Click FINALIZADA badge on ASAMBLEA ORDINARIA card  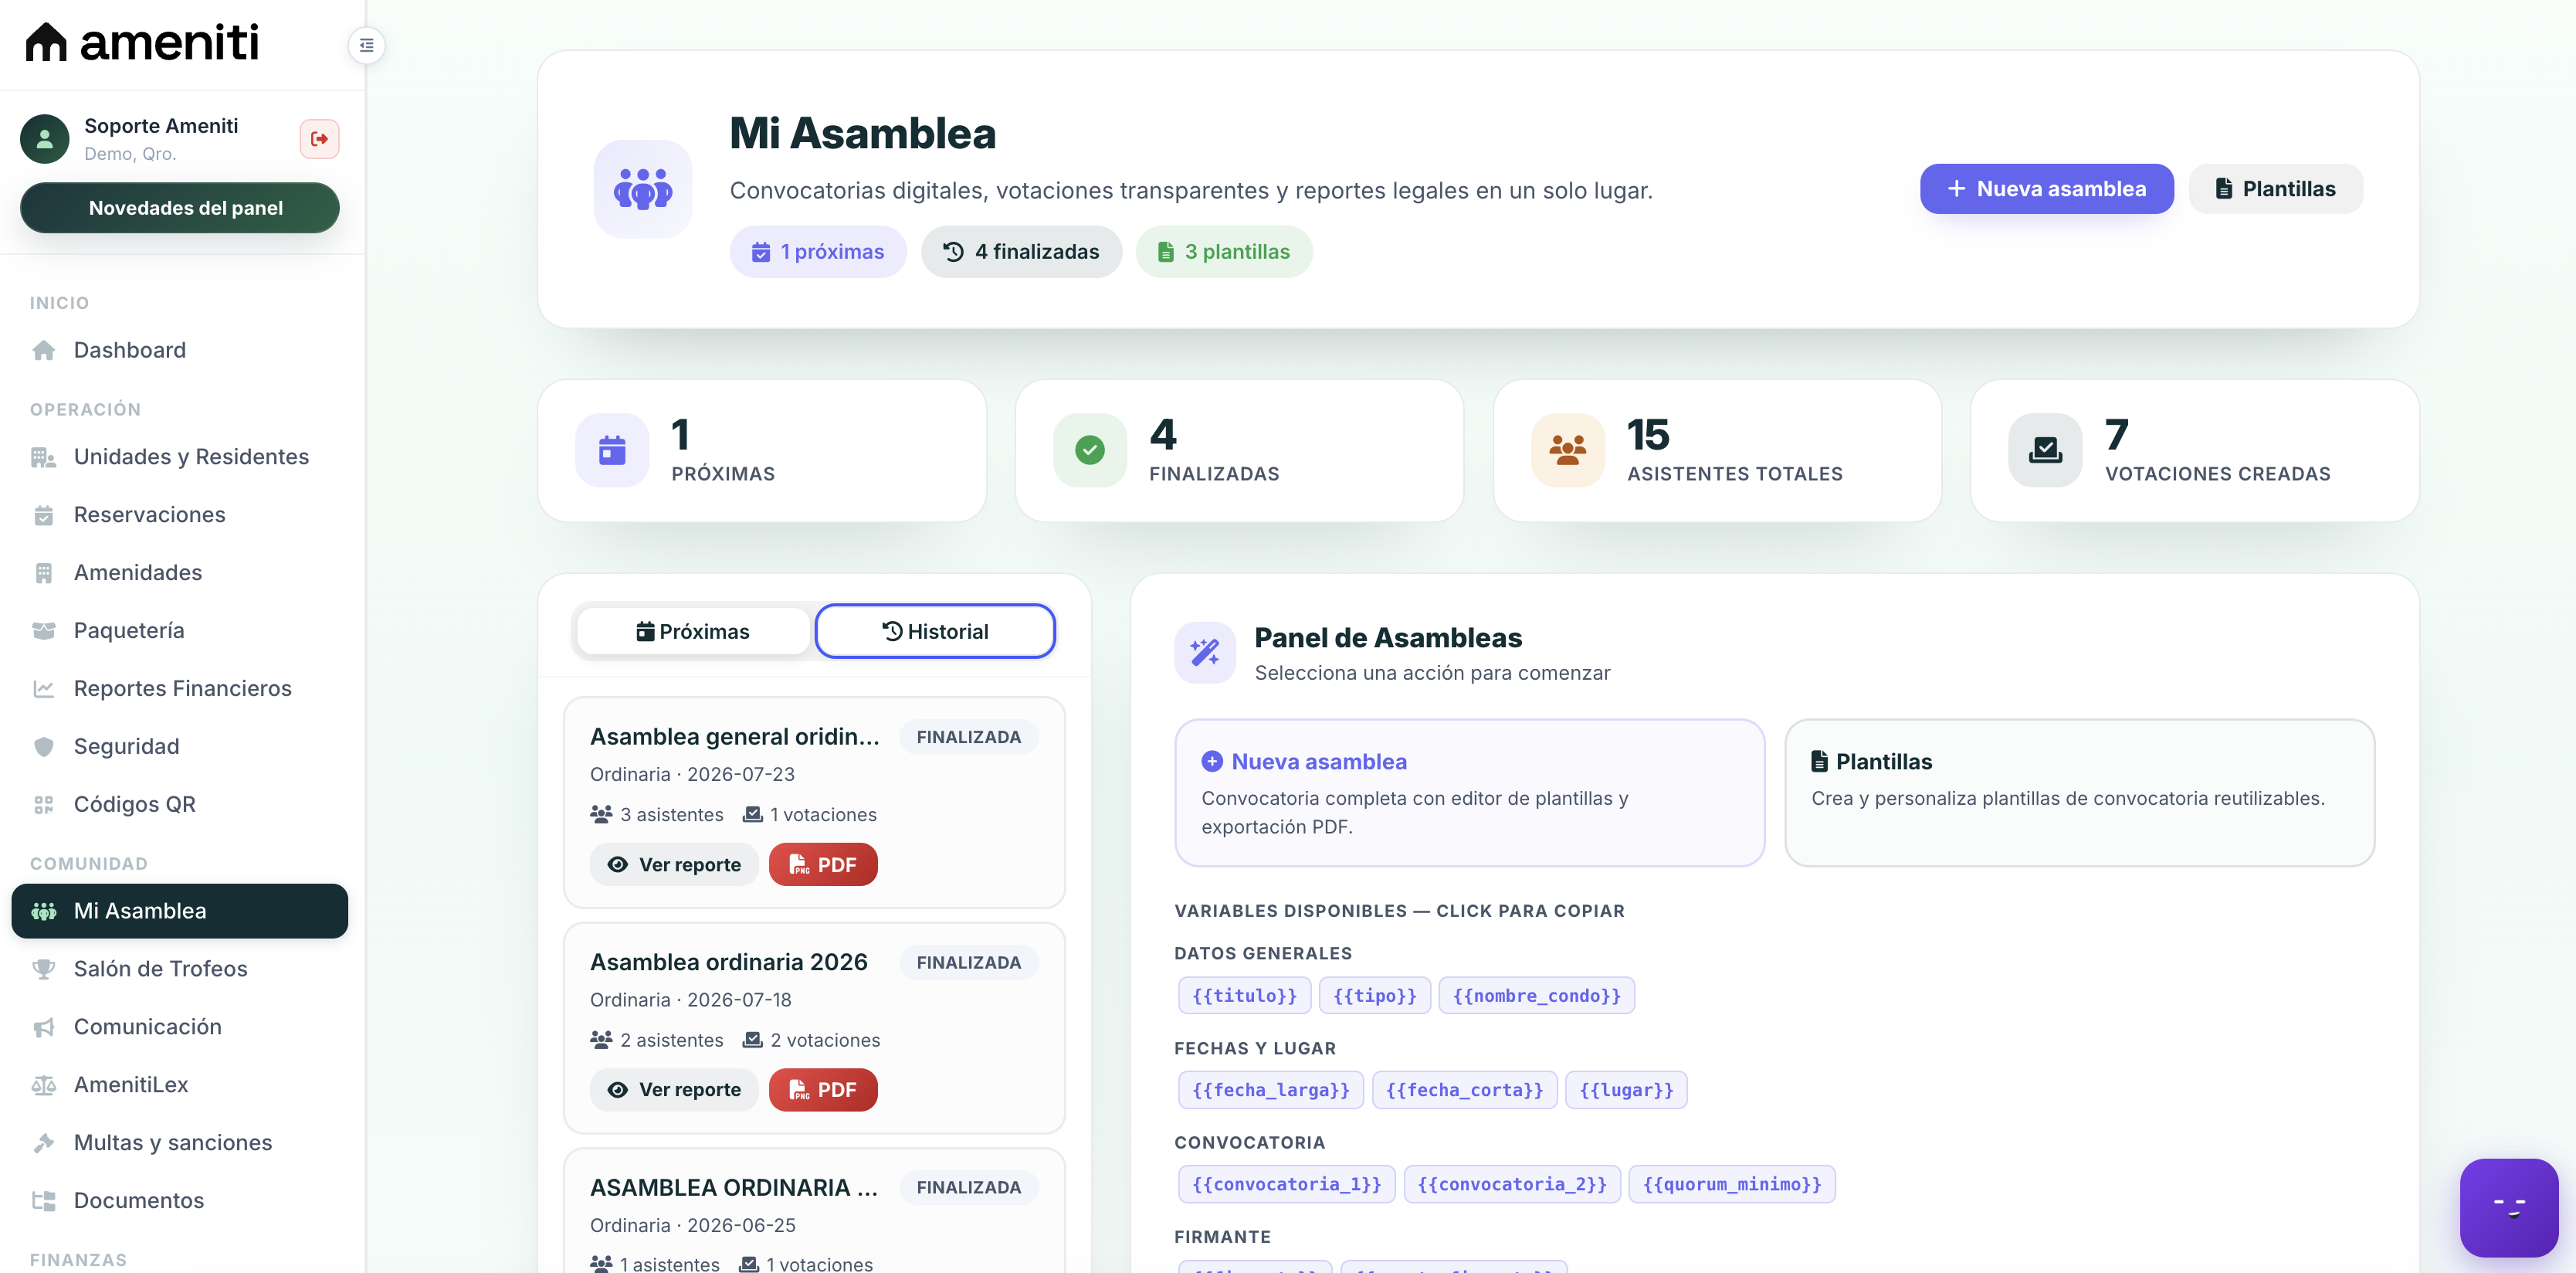[968, 1187]
